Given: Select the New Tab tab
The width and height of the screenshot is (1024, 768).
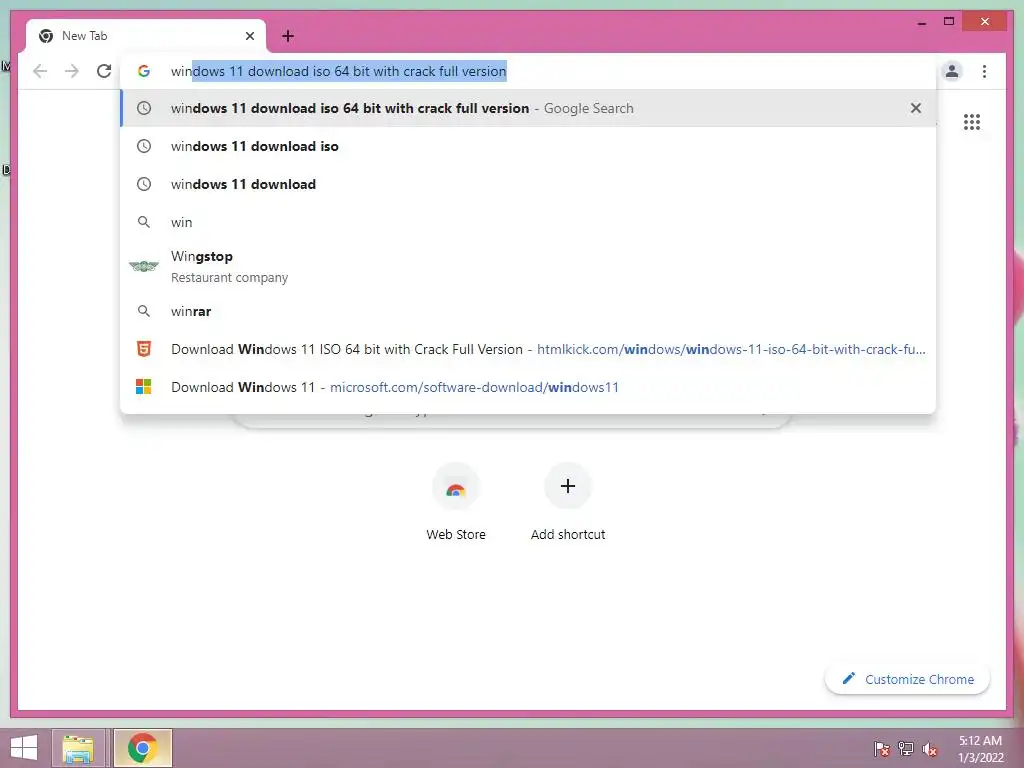Looking at the screenshot, I should point(146,36).
